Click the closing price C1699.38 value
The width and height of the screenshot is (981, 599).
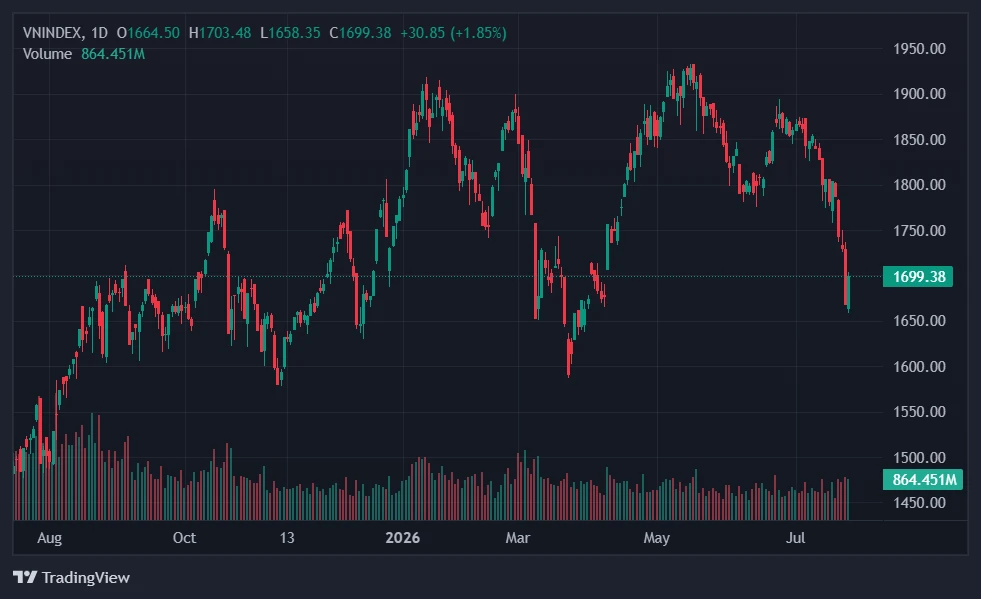tap(360, 33)
